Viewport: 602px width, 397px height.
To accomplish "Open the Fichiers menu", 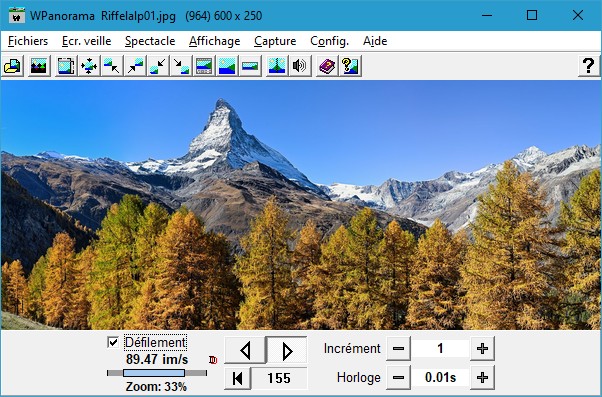I will (x=28, y=41).
